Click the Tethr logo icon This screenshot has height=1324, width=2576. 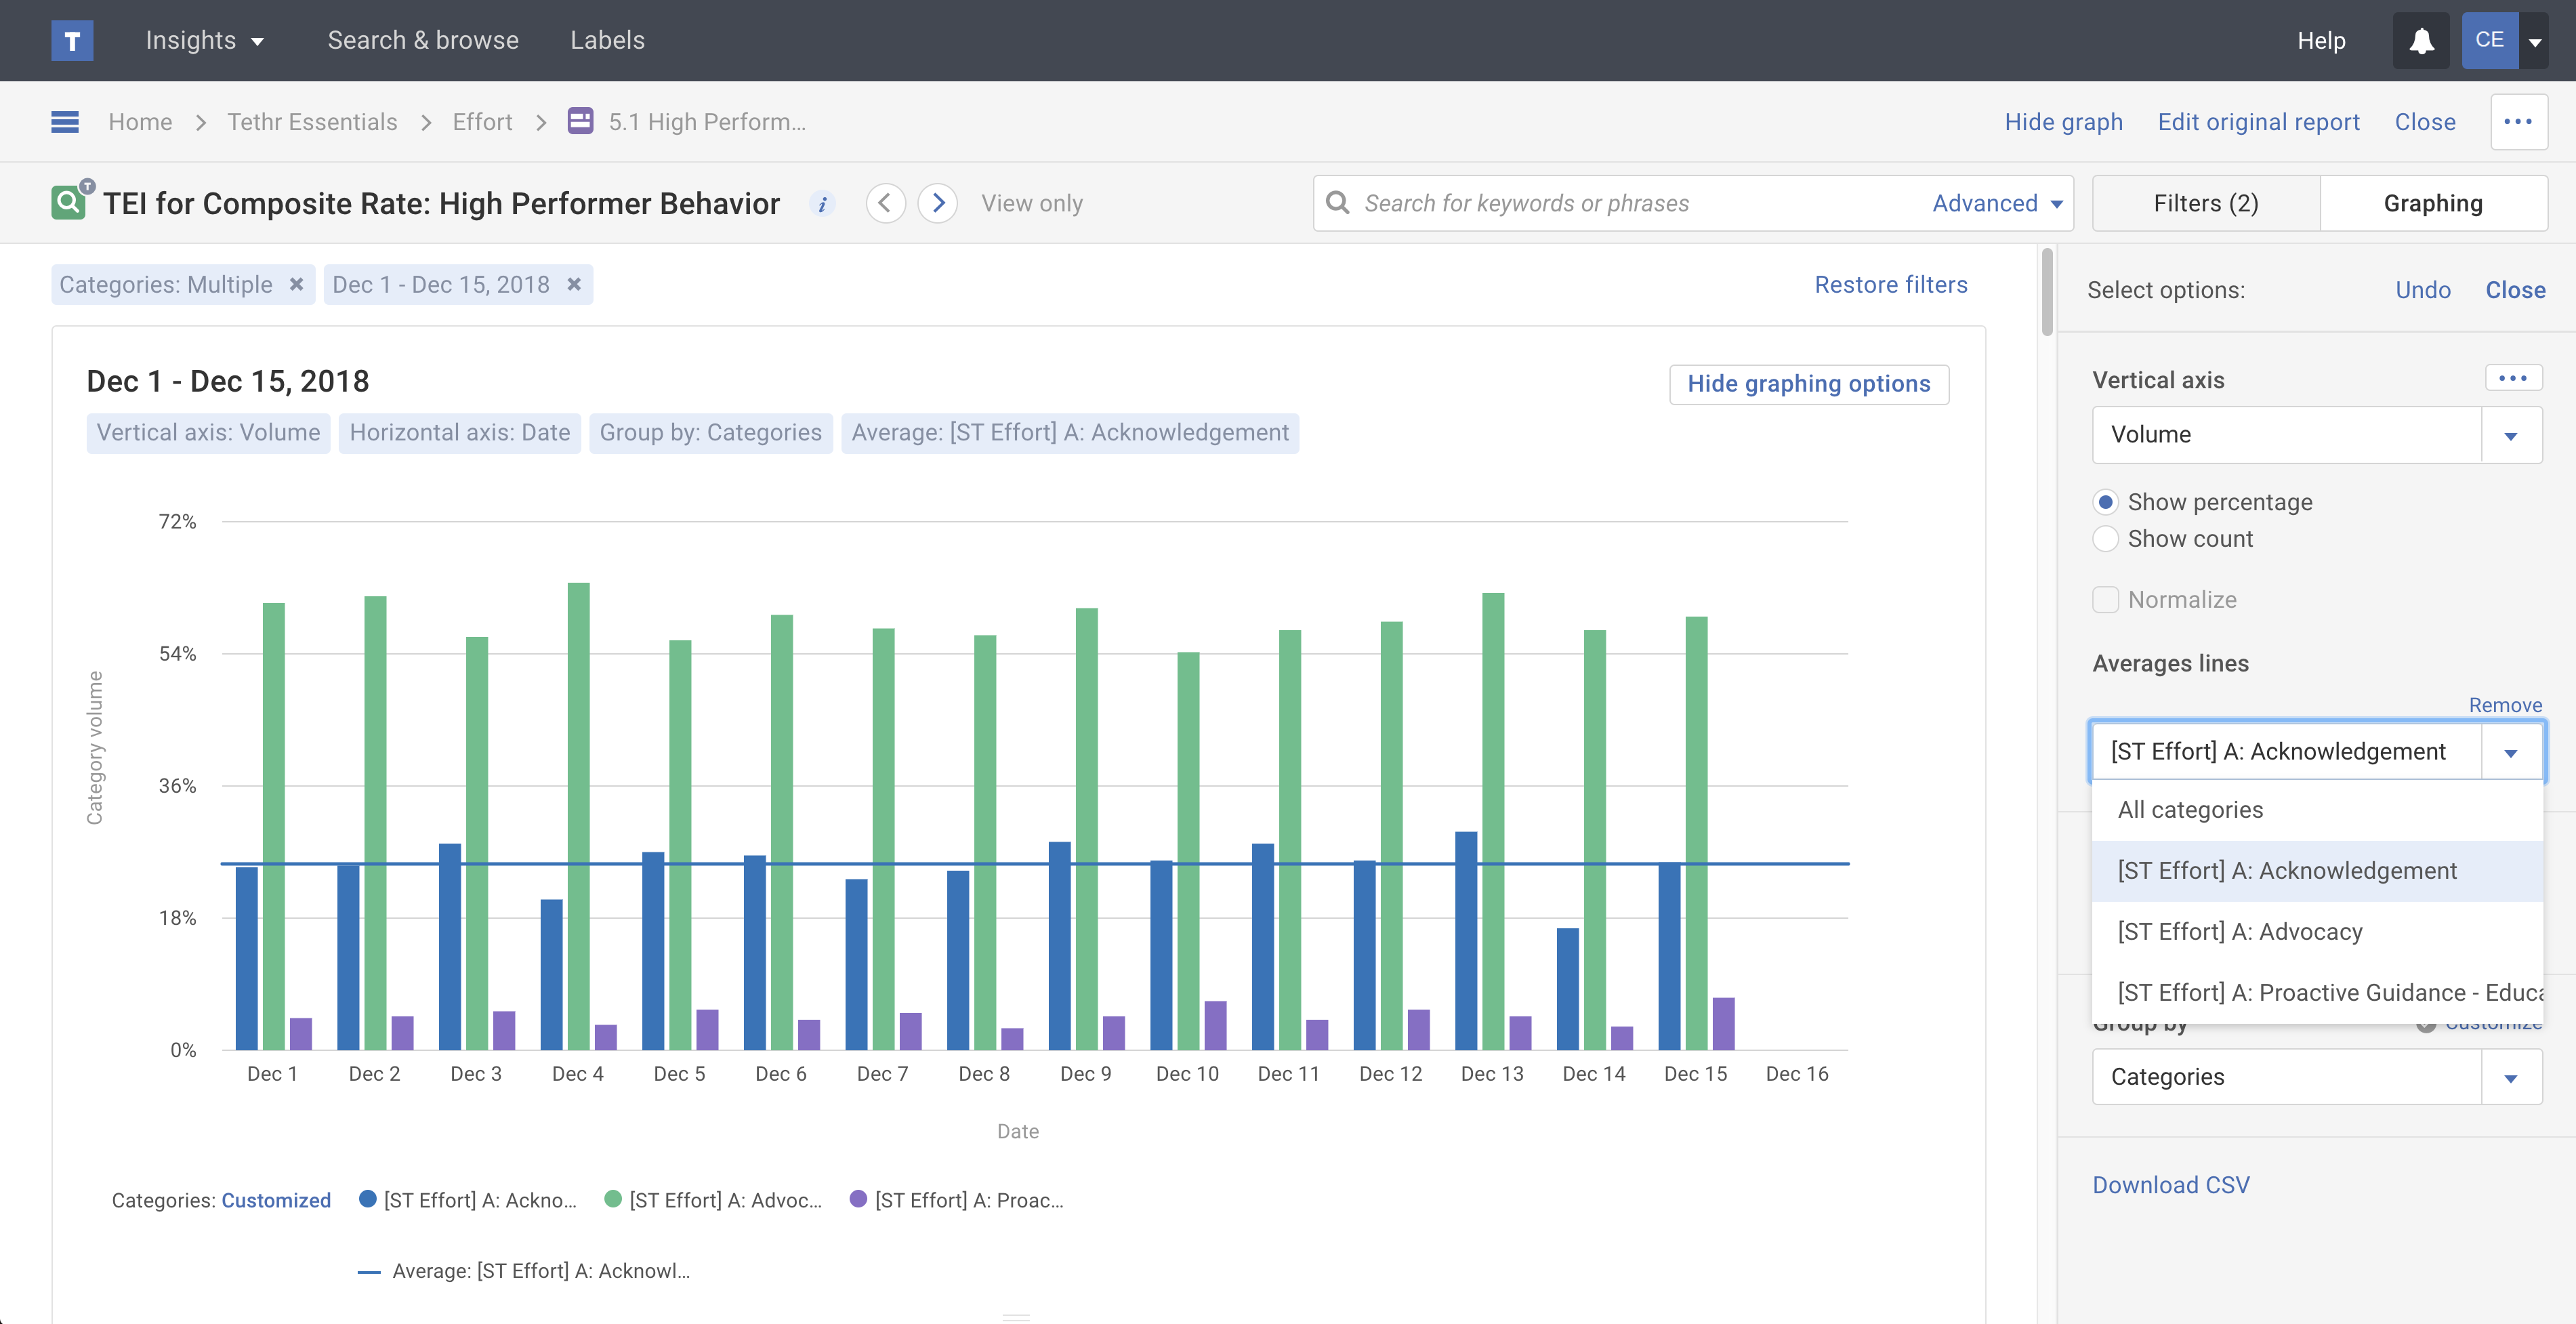(x=72, y=40)
